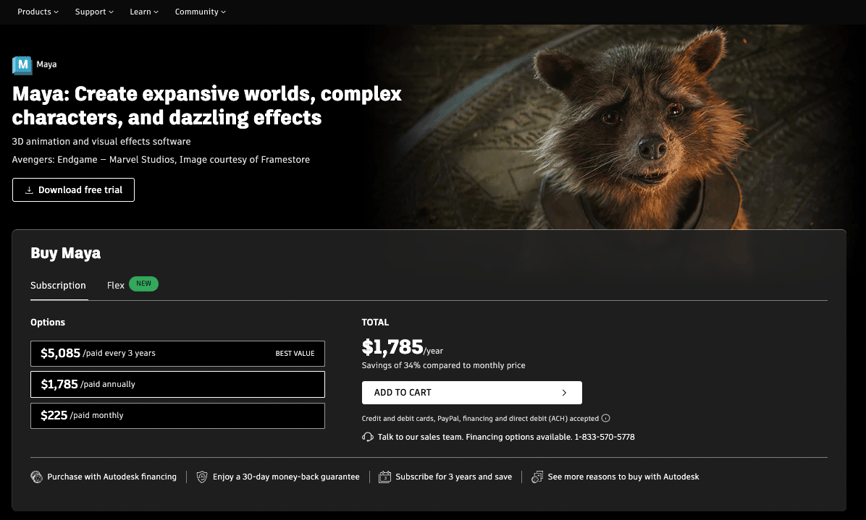Click the green NEW badge next to Flex
Viewport: 866px width, 520px height.
(x=144, y=284)
